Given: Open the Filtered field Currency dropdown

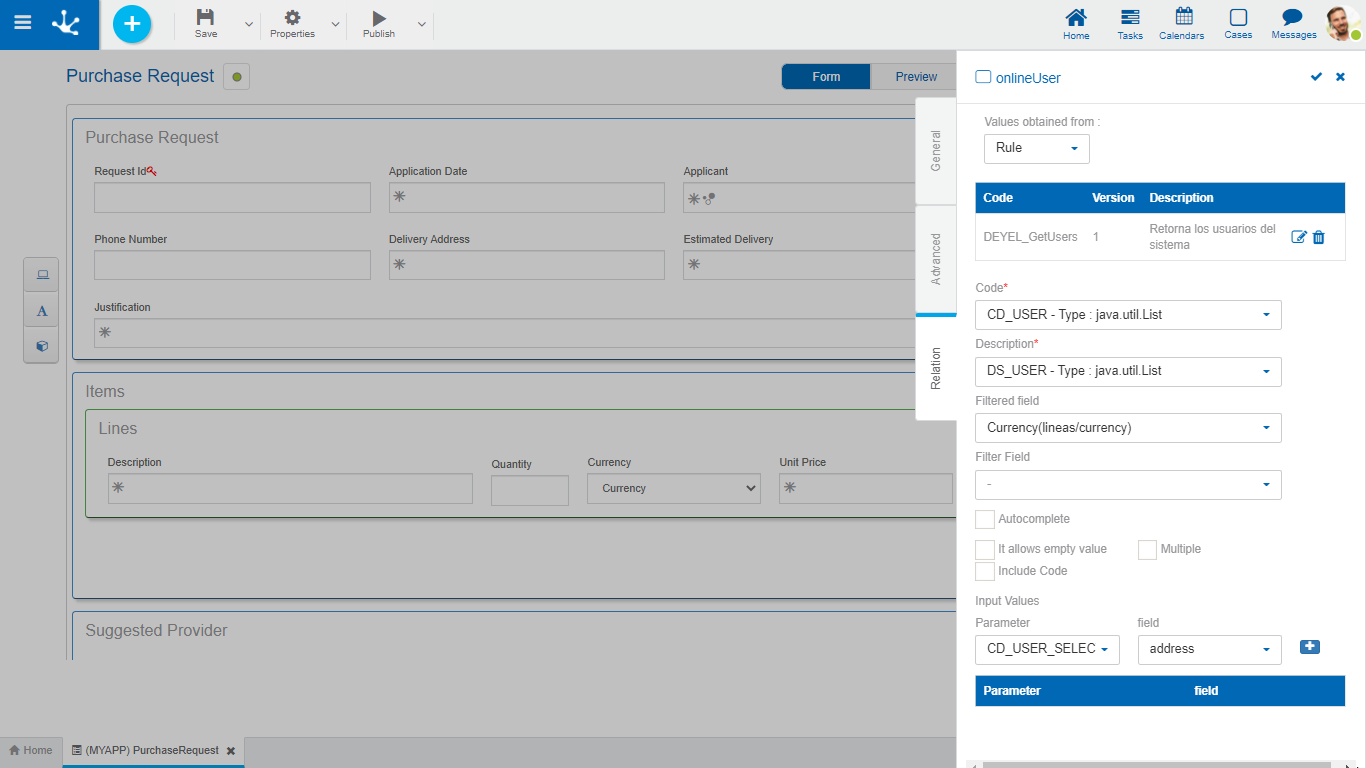Looking at the screenshot, I should (1127, 428).
